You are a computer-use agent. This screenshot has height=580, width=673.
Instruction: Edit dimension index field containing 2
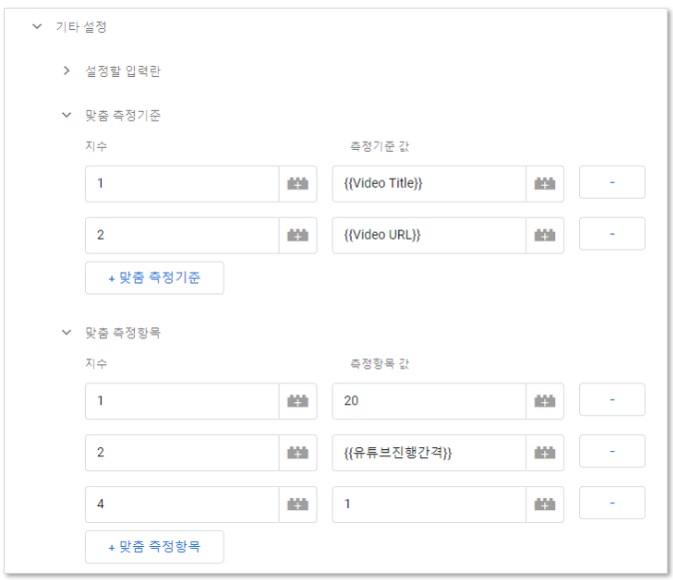coord(182,235)
